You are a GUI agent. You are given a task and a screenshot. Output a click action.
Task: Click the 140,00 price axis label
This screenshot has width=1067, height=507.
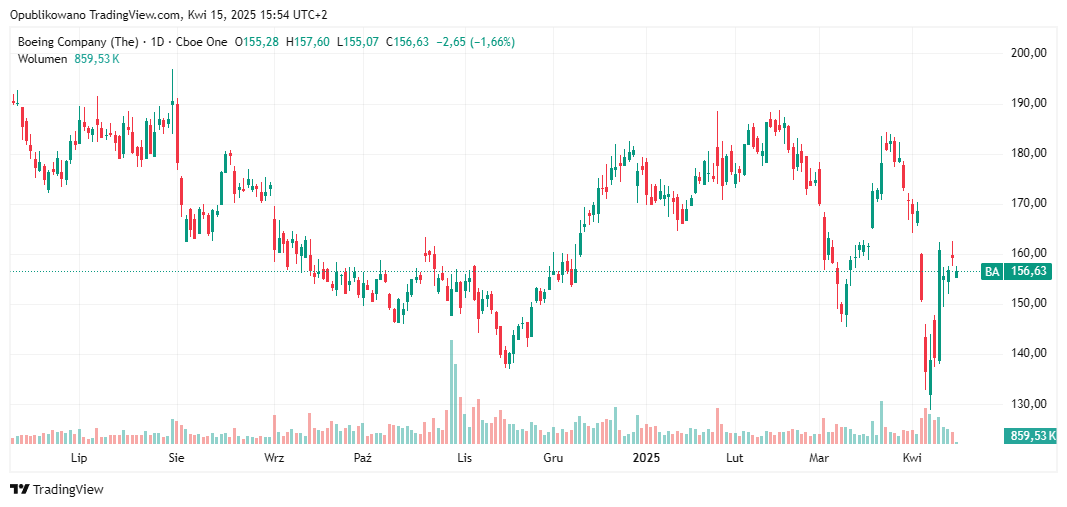(x=1028, y=353)
